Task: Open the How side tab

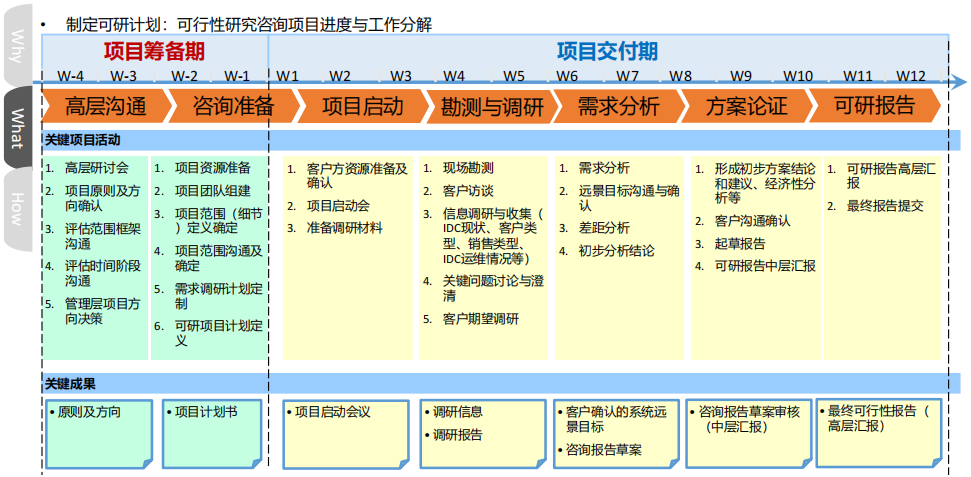Action: [x=18, y=209]
